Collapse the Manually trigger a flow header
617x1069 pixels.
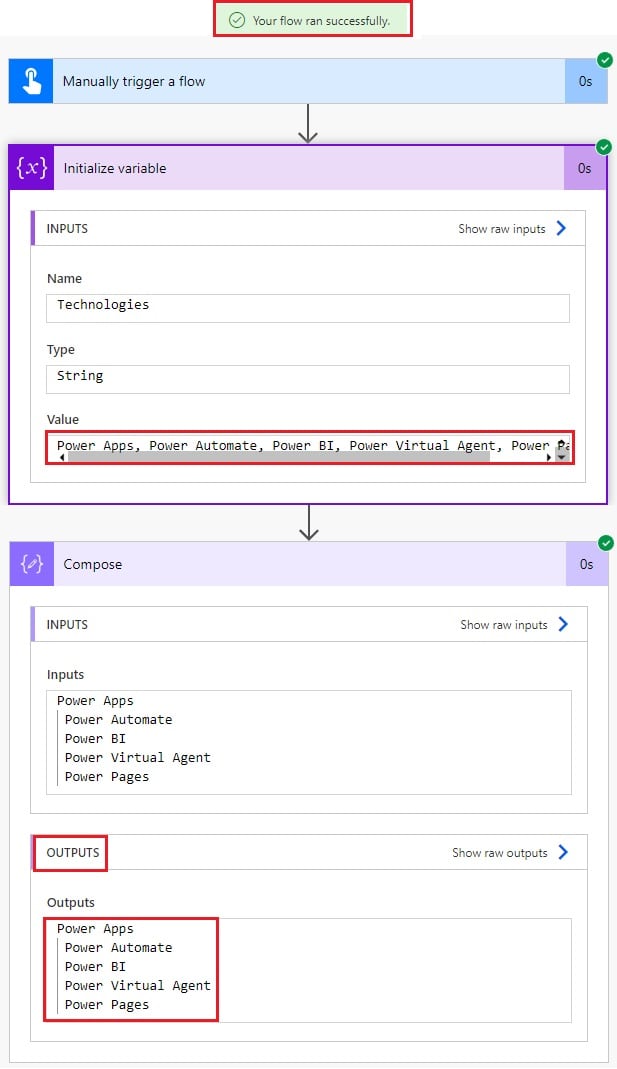(308, 81)
